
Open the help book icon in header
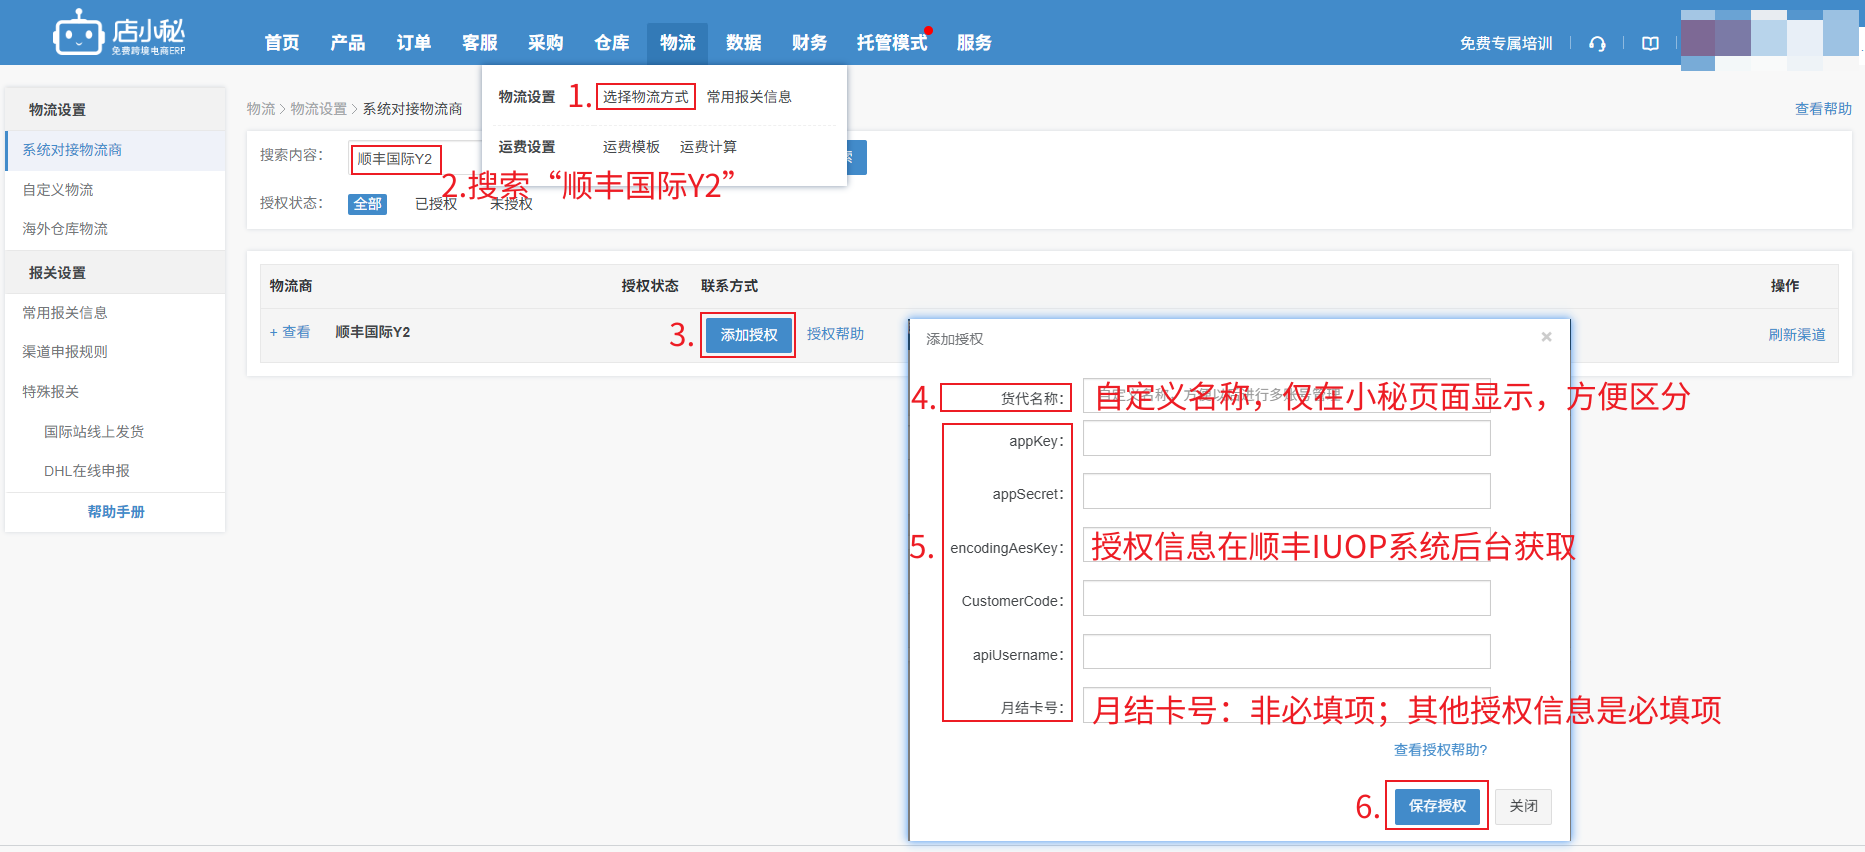click(1650, 43)
